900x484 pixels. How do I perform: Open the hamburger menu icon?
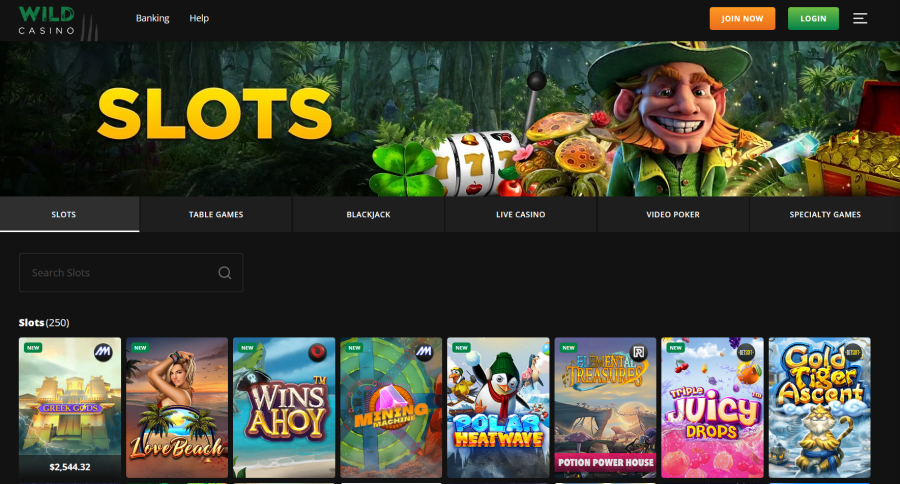tap(859, 18)
